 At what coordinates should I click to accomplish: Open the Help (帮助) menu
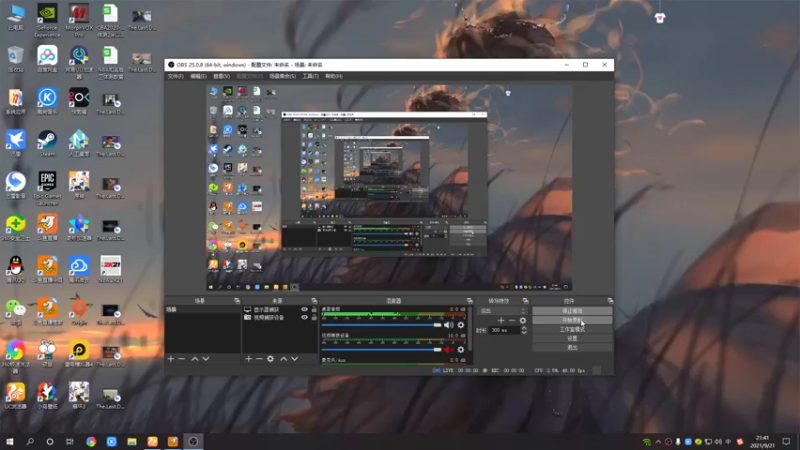pos(334,76)
